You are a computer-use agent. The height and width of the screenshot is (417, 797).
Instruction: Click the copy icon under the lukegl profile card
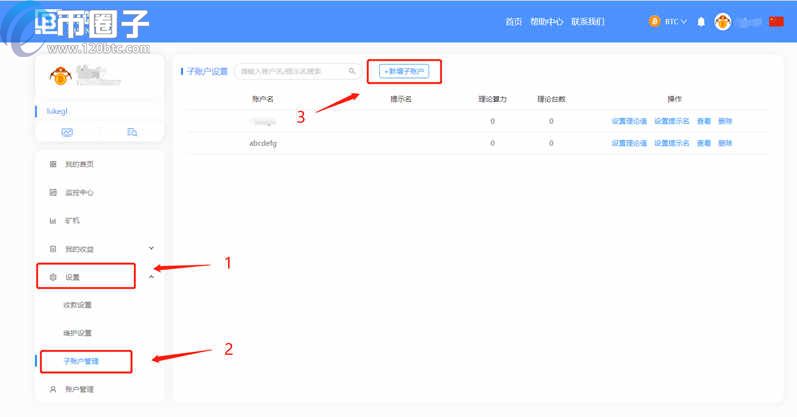(132, 132)
